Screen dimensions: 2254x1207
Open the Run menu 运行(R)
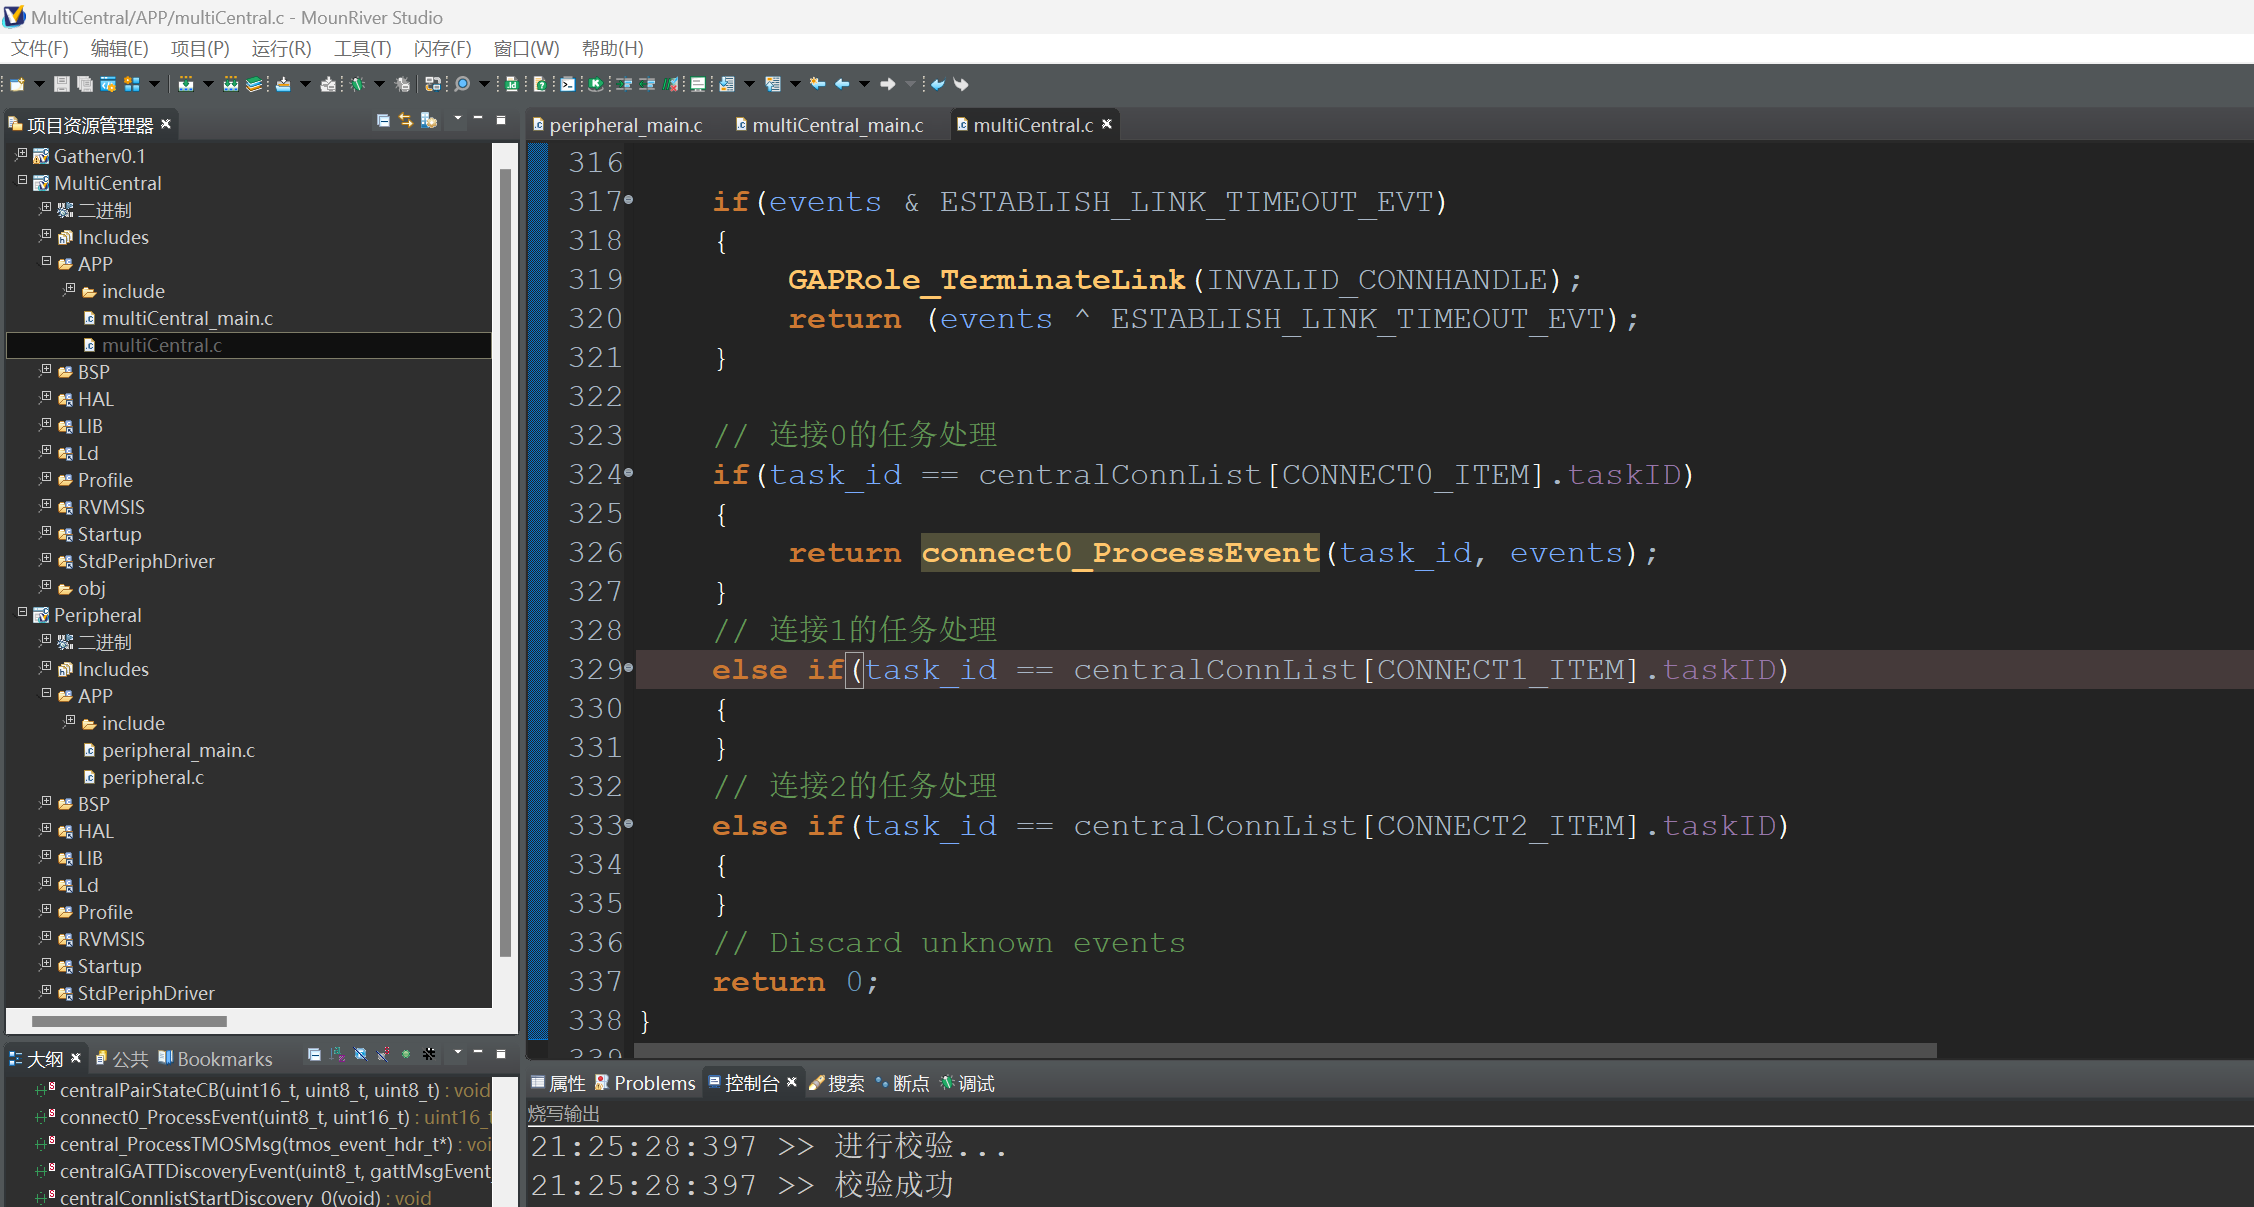pos(281,48)
